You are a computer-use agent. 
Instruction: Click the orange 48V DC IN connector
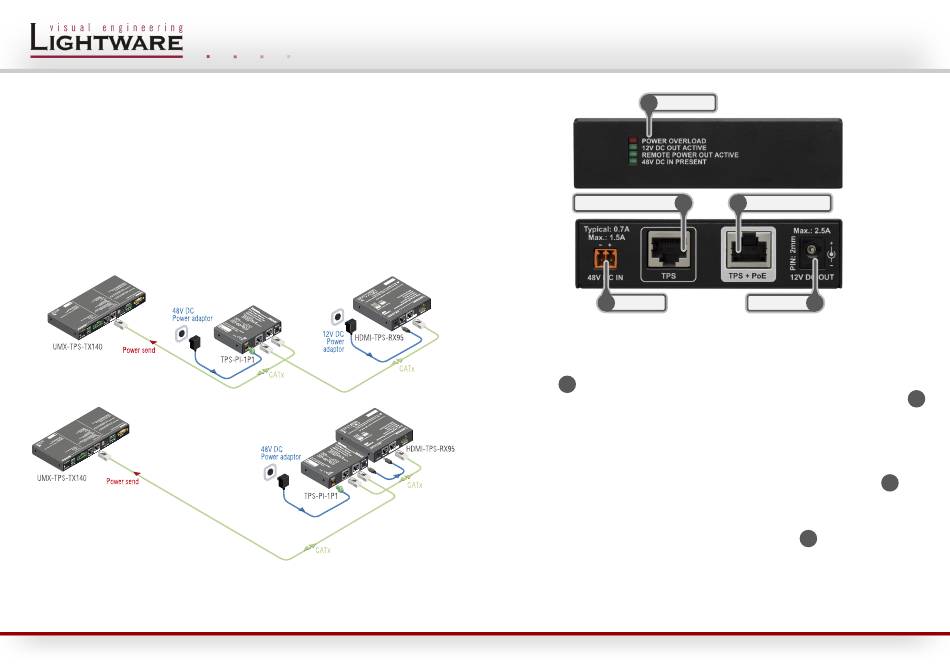click(605, 258)
